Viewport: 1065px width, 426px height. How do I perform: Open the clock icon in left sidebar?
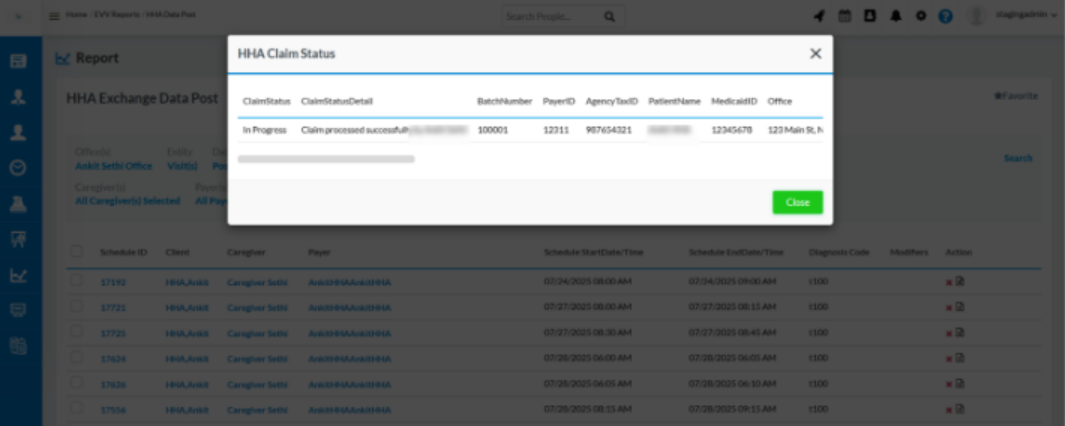pyautogui.click(x=18, y=168)
